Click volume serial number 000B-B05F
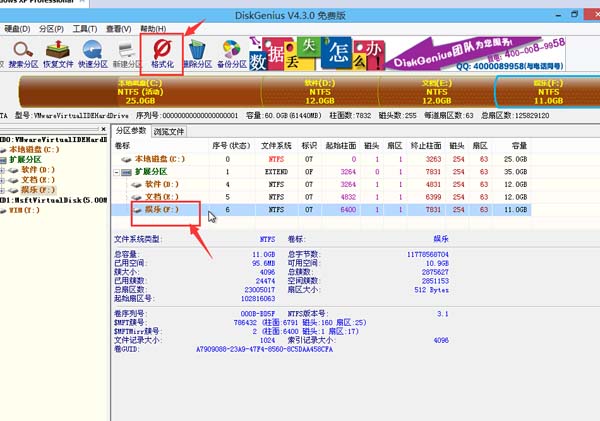Screen dimensions: 600x421 258,313
